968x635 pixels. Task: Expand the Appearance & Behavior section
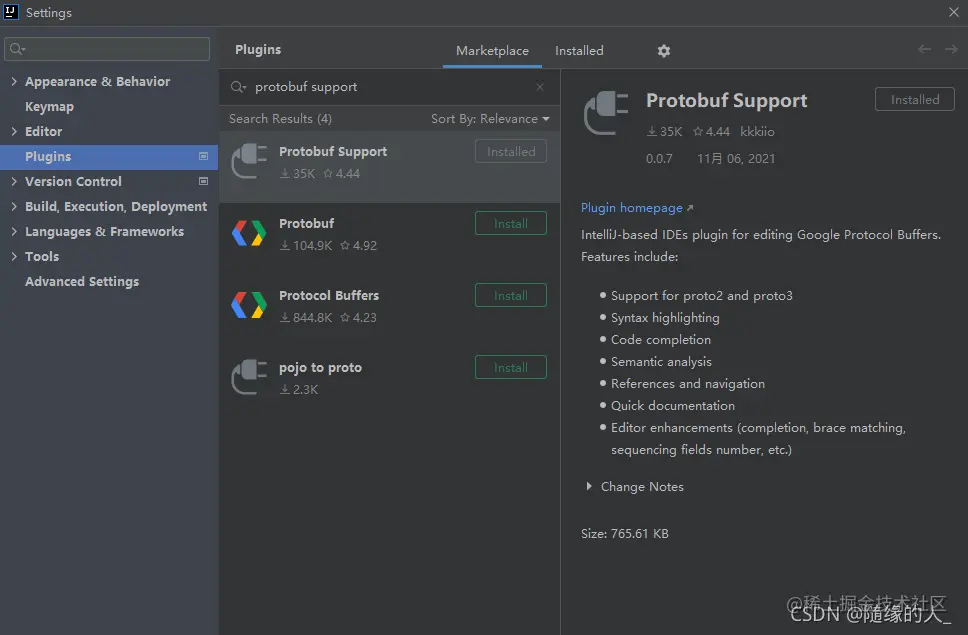(x=14, y=81)
